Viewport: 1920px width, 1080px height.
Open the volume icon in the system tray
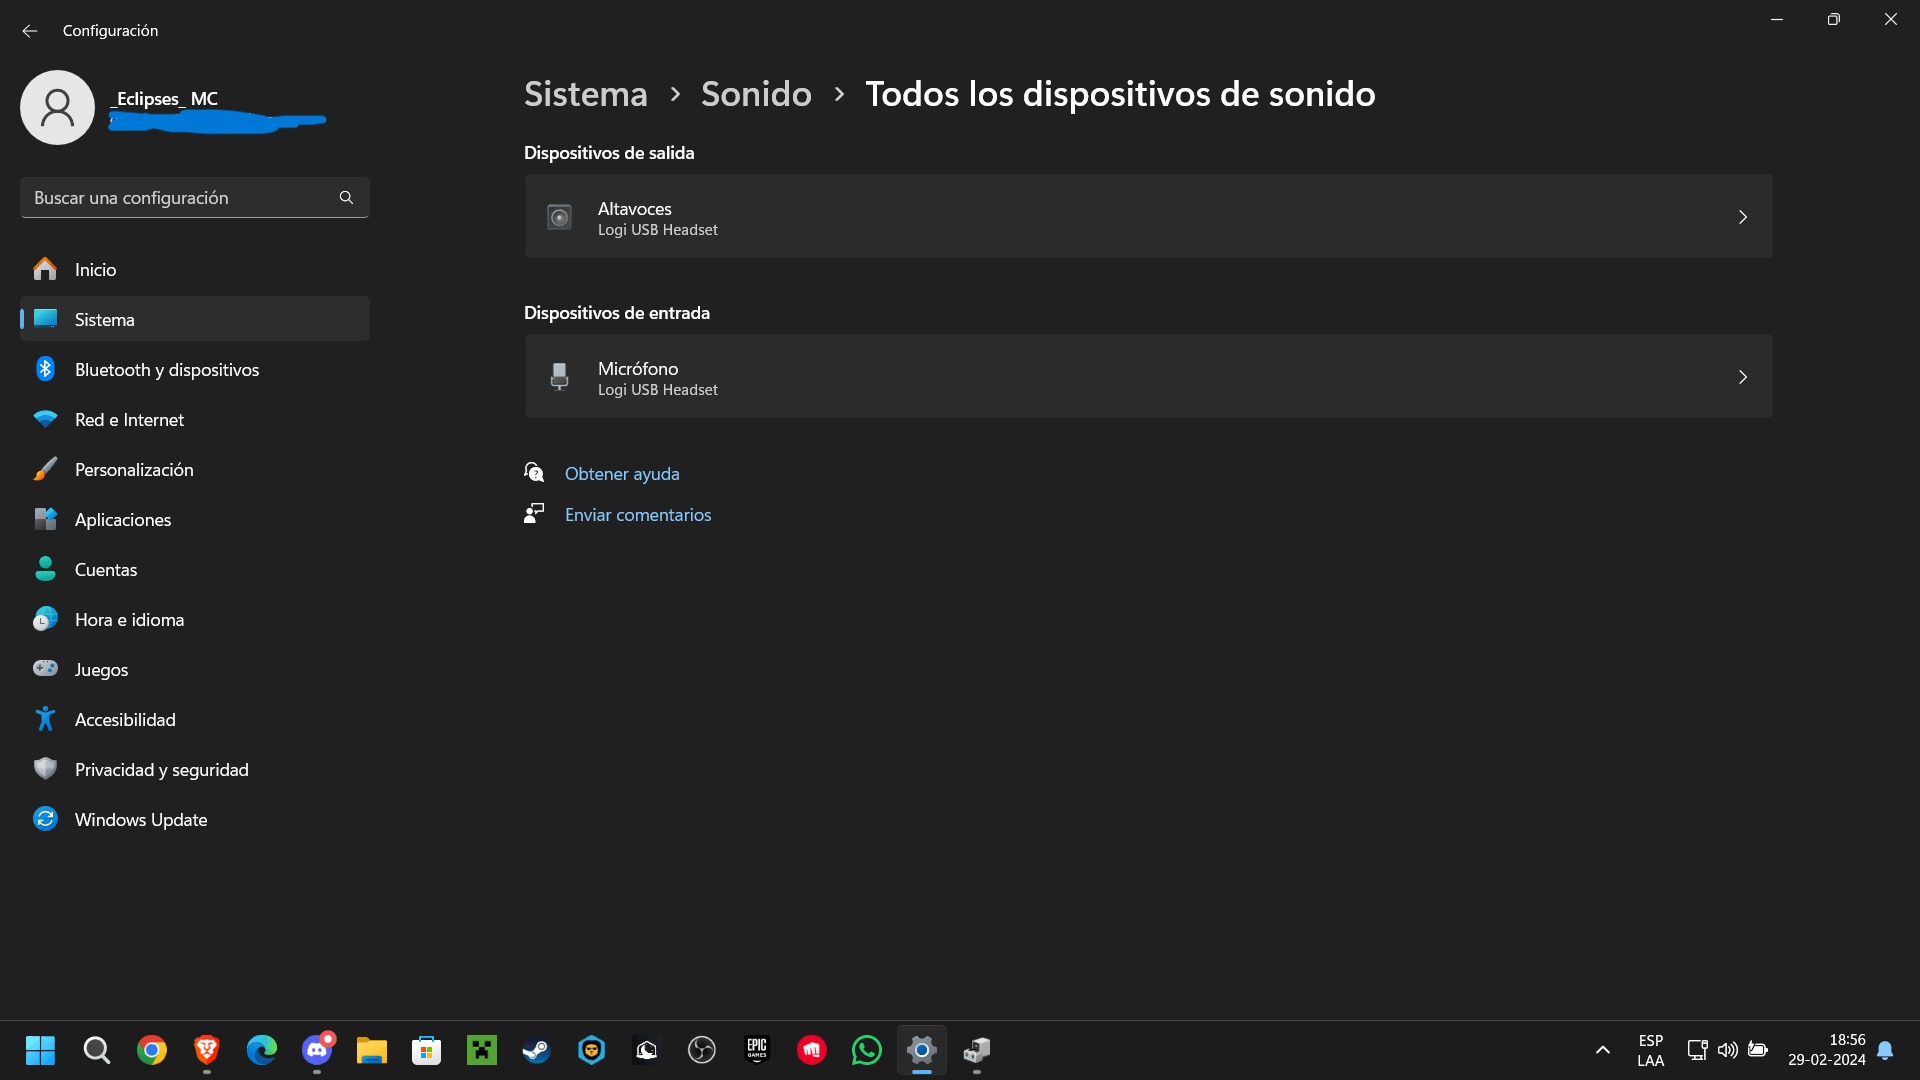click(1728, 1050)
